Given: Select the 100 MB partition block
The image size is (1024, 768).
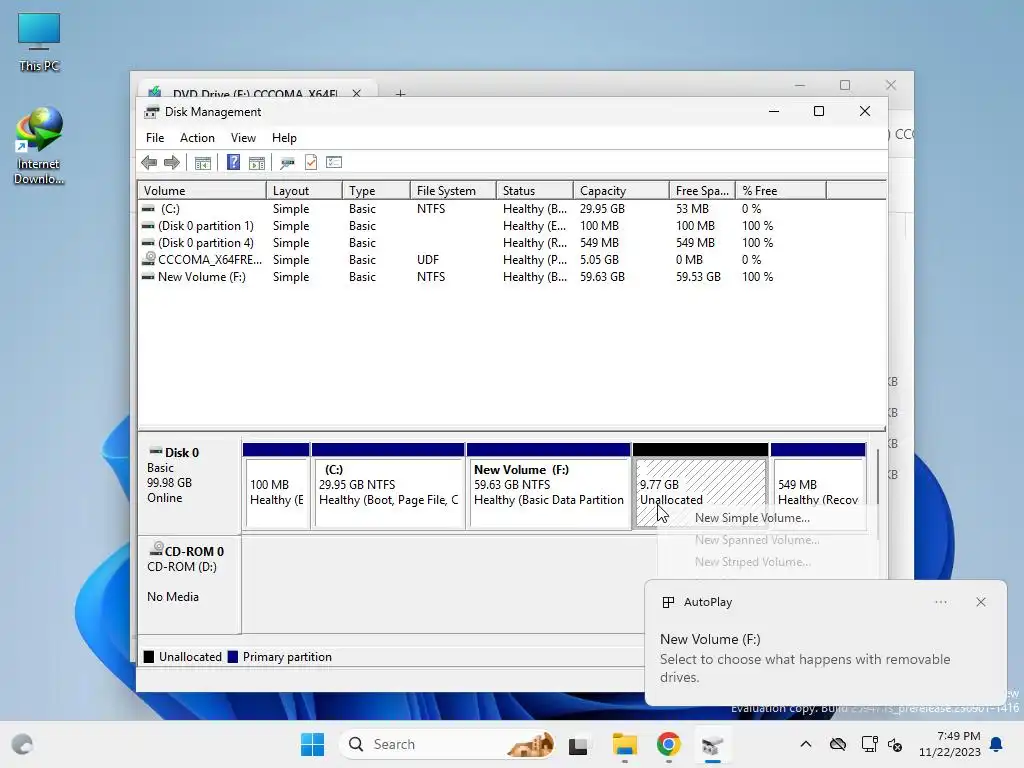Looking at the screenshot, I should 276,487.
